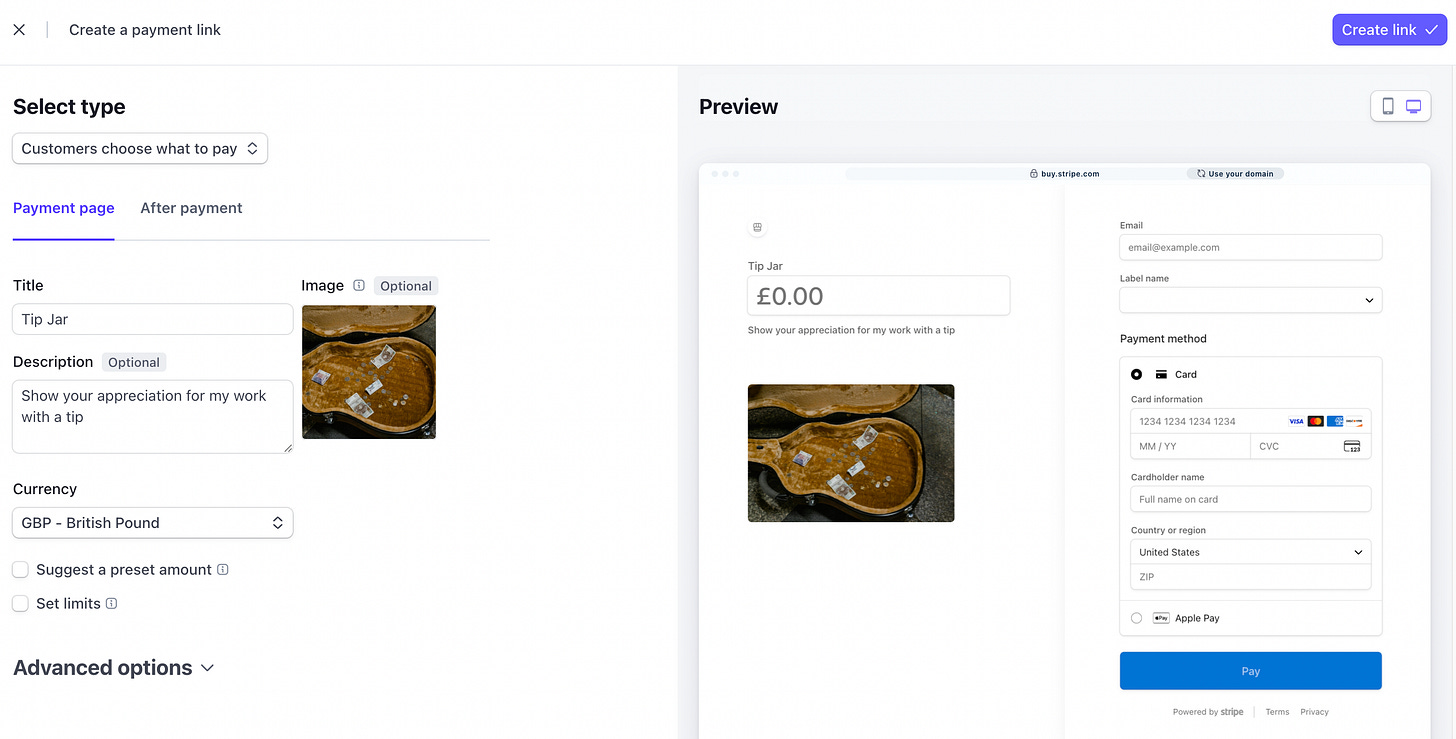Click the blue Pay button in preview

coord(1250,671)
